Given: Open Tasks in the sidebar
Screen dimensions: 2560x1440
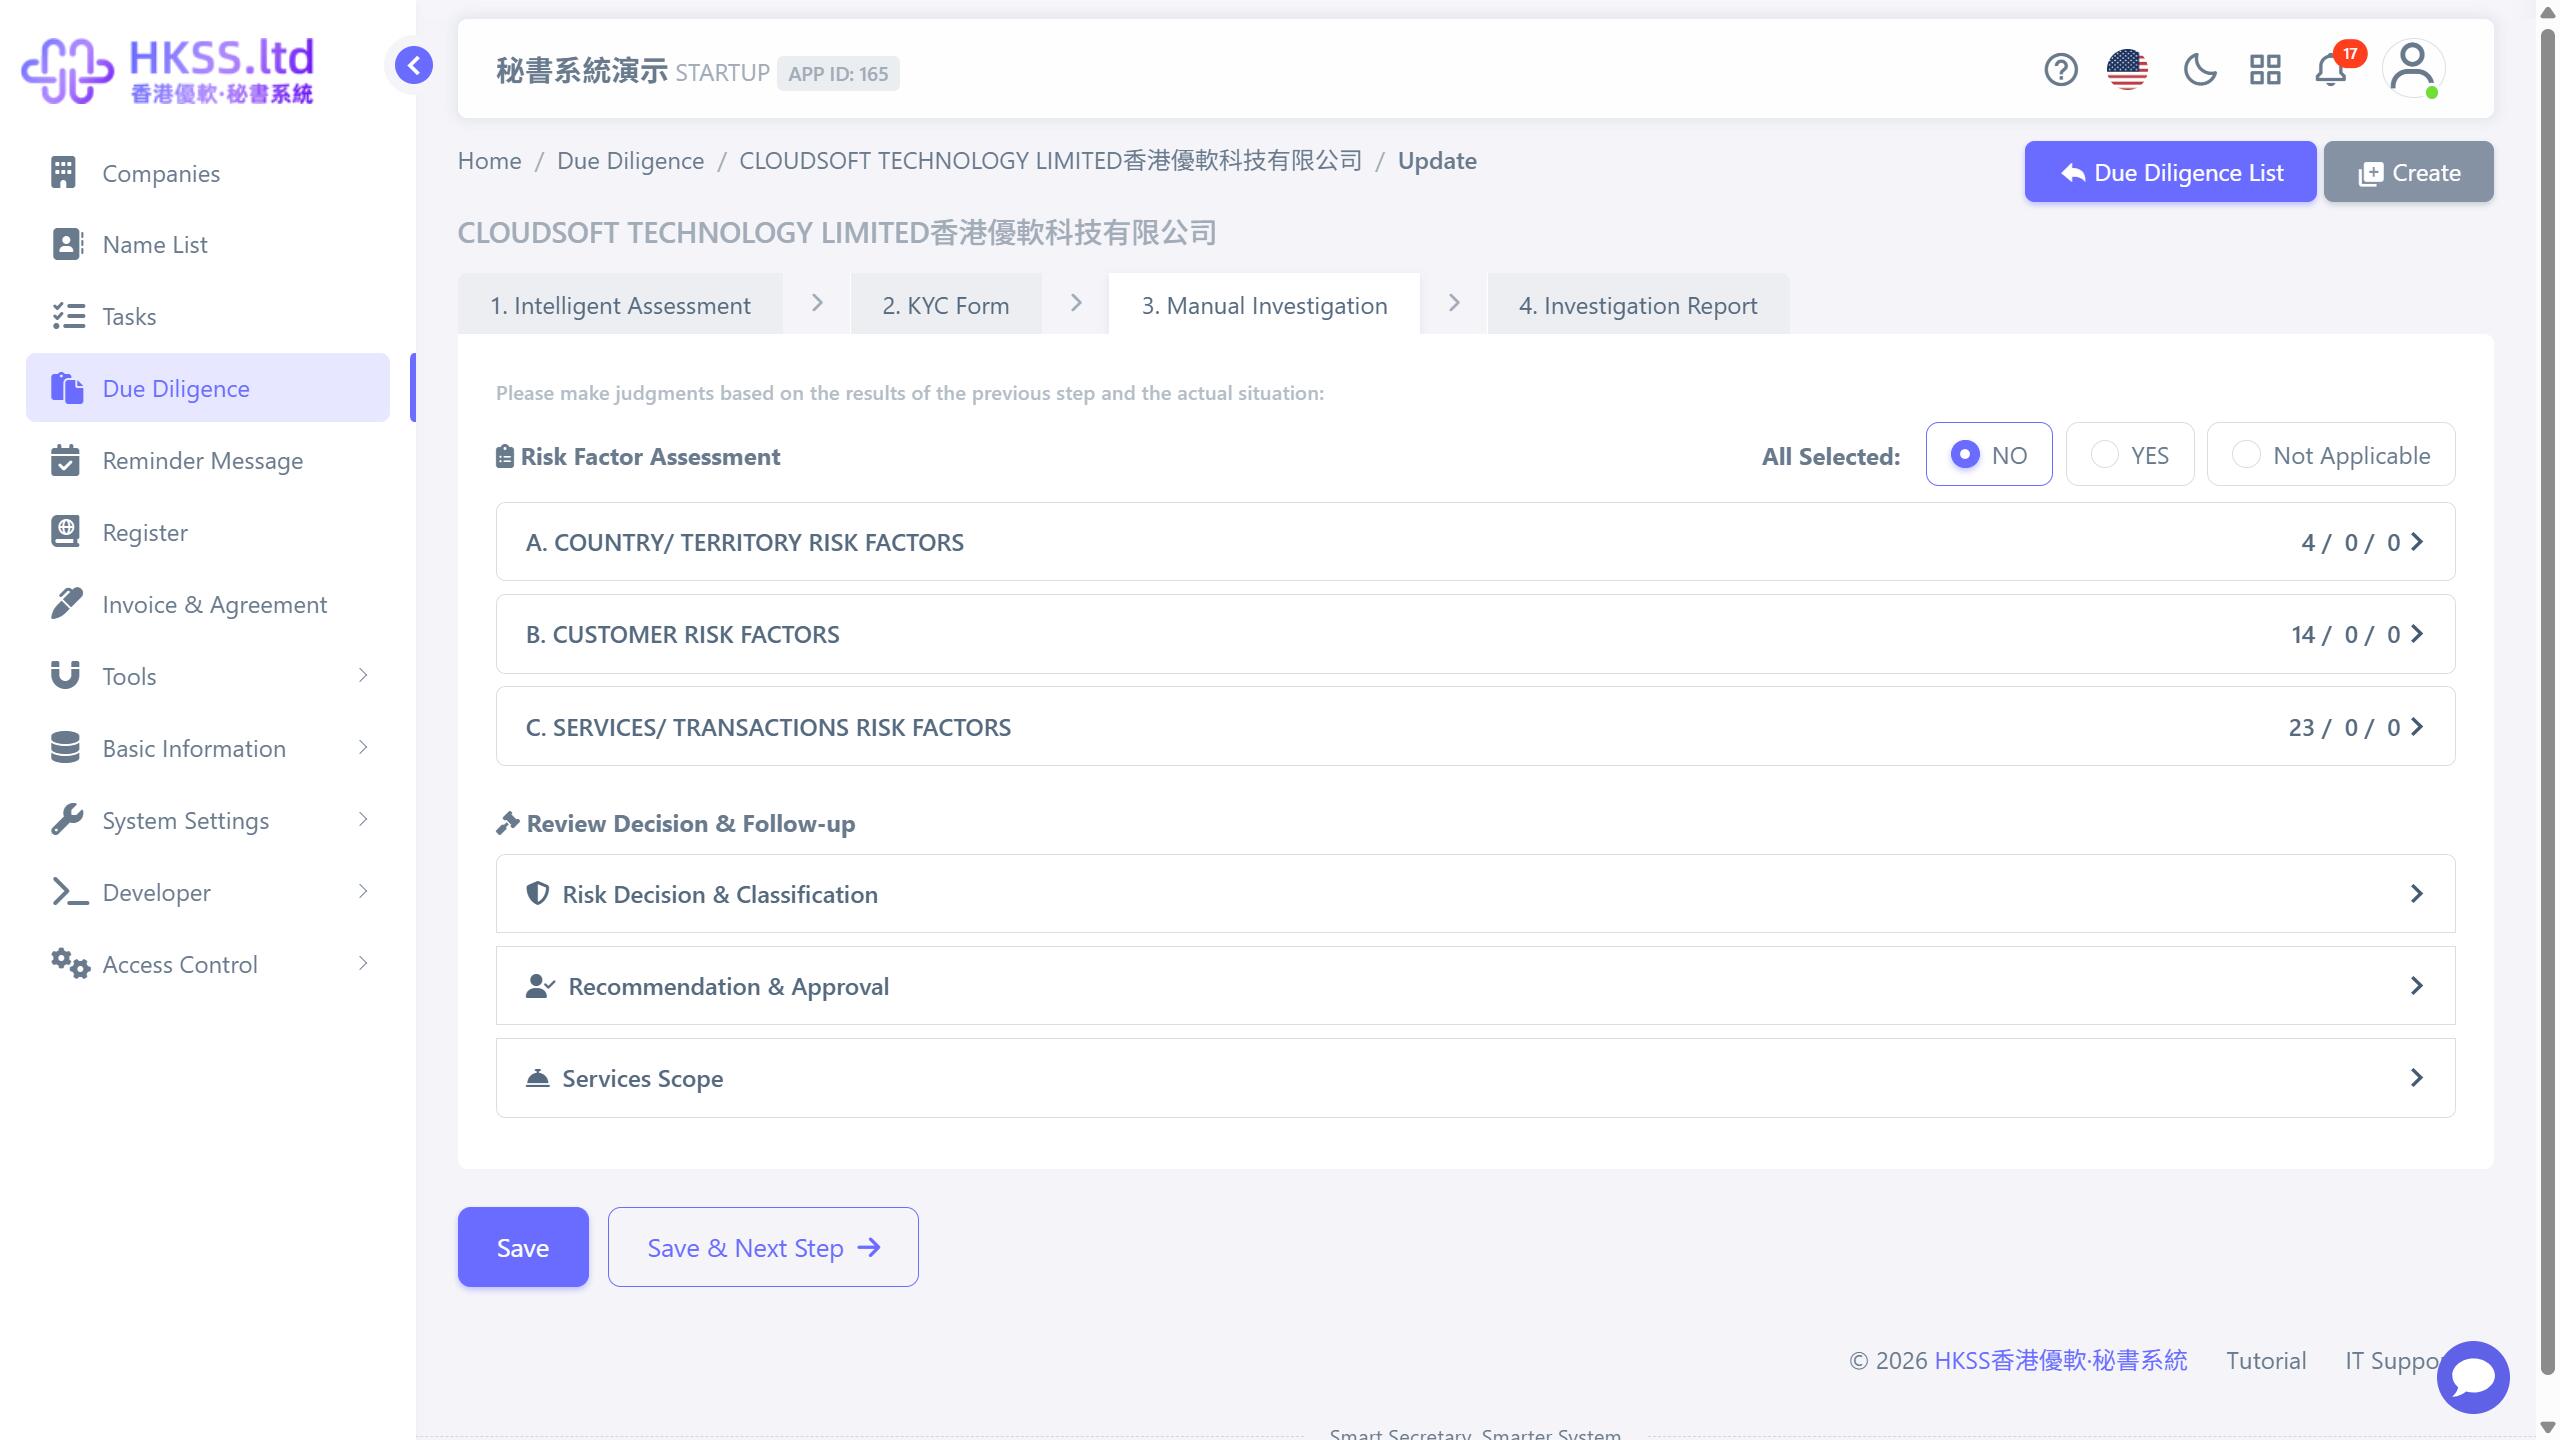Looking at the screenshot, I should 208,317.
